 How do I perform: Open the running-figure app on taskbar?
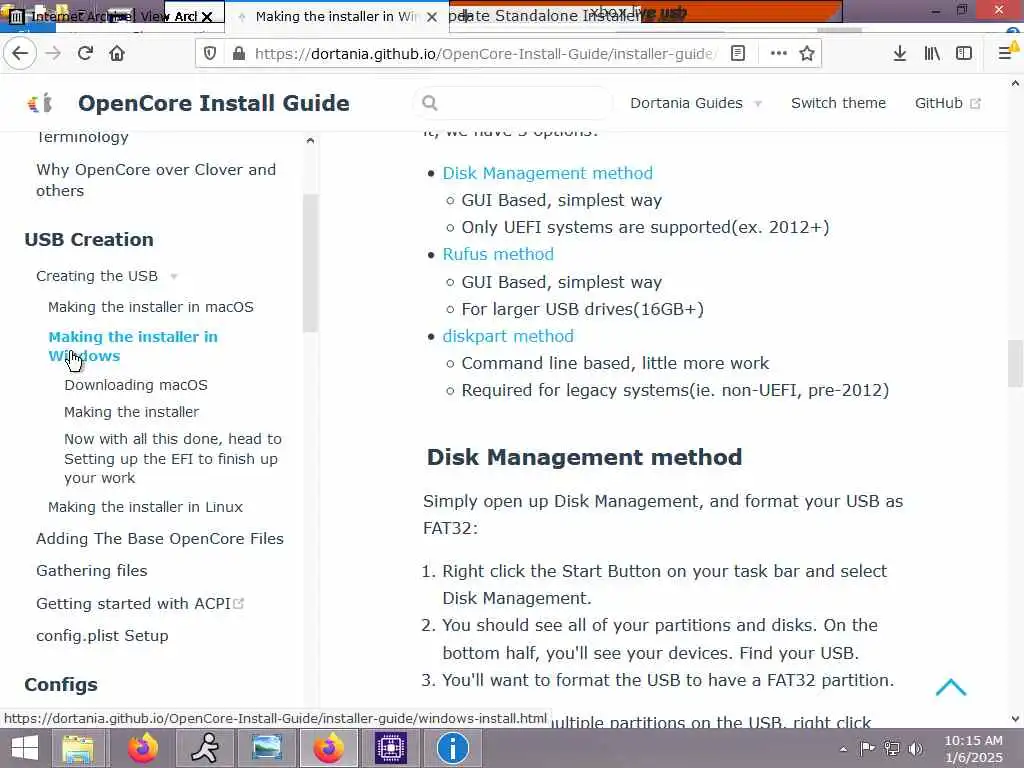click(x=204, y=748)
